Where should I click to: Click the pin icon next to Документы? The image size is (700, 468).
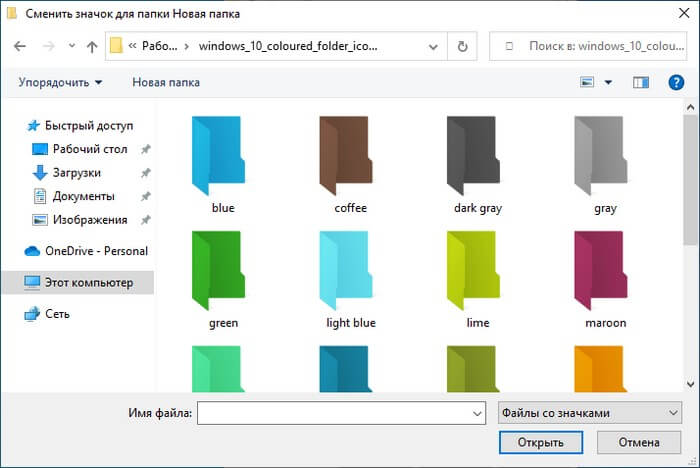pos(146,196)
